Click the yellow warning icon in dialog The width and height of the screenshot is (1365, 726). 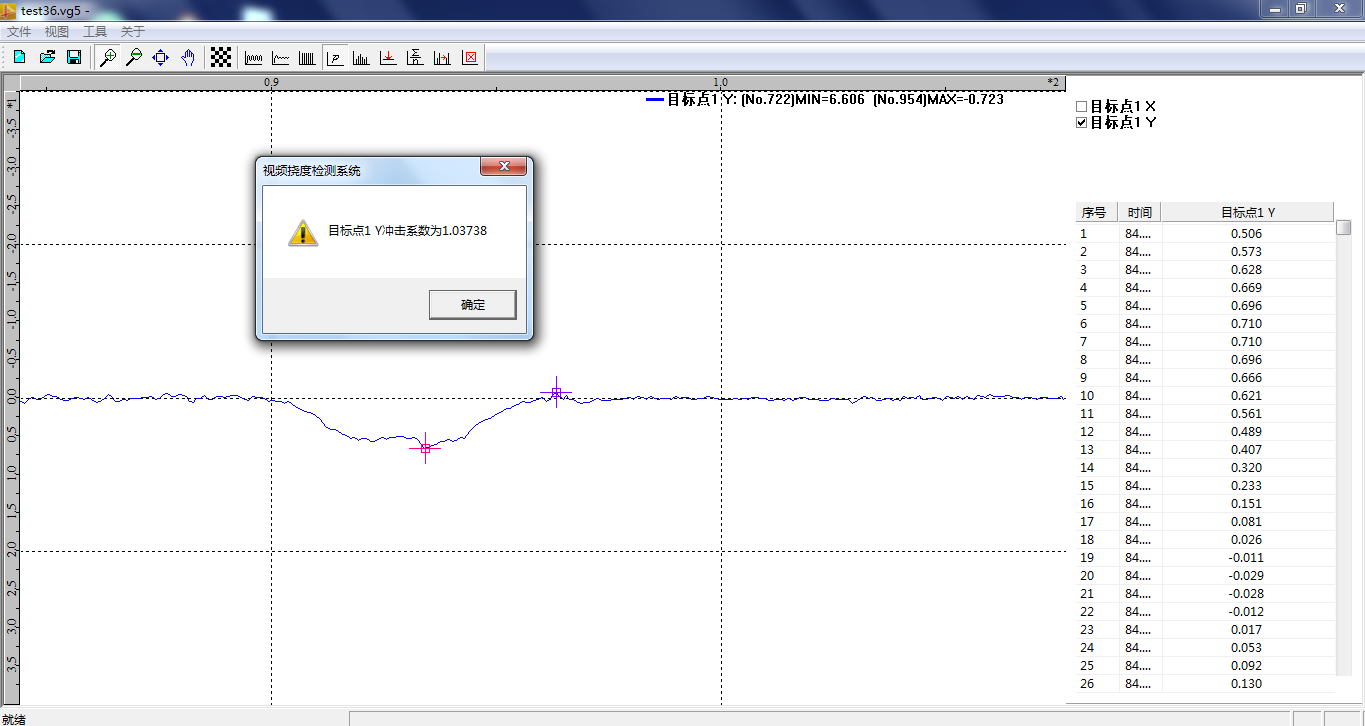303,232
